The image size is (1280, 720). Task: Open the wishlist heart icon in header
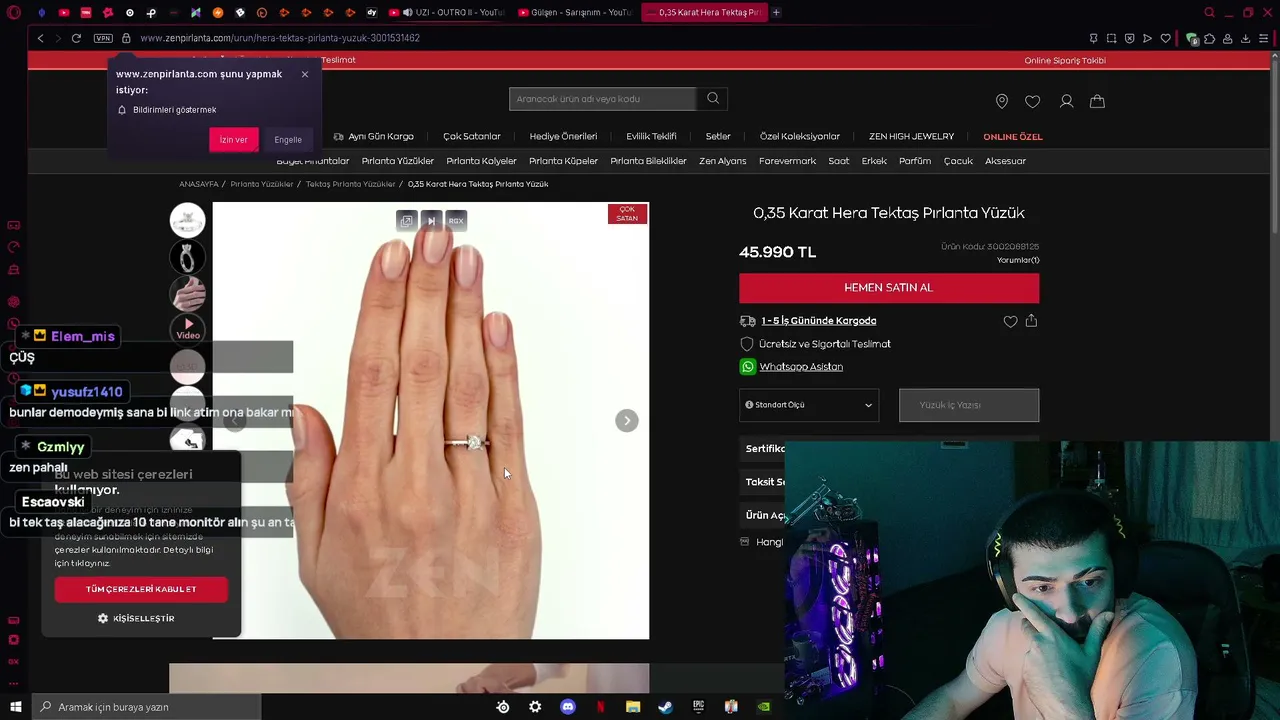point(1033,101)
